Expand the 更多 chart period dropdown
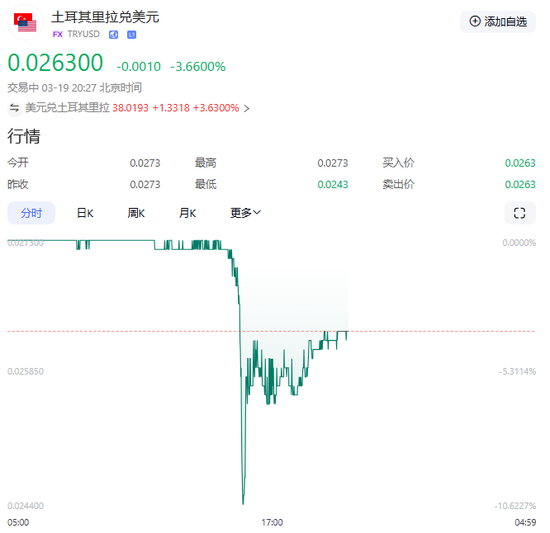This screenshot has height=533, width=550. tap(245, 213)
